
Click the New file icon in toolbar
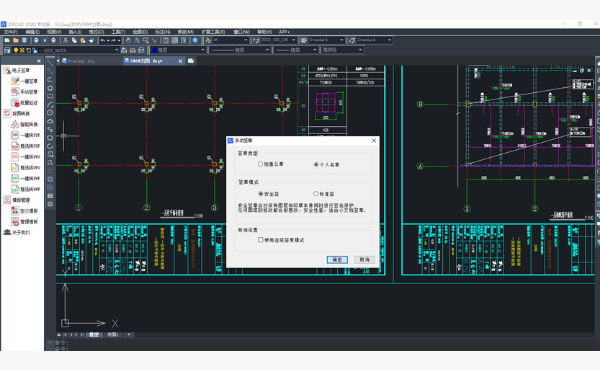[x=7, y=40]
